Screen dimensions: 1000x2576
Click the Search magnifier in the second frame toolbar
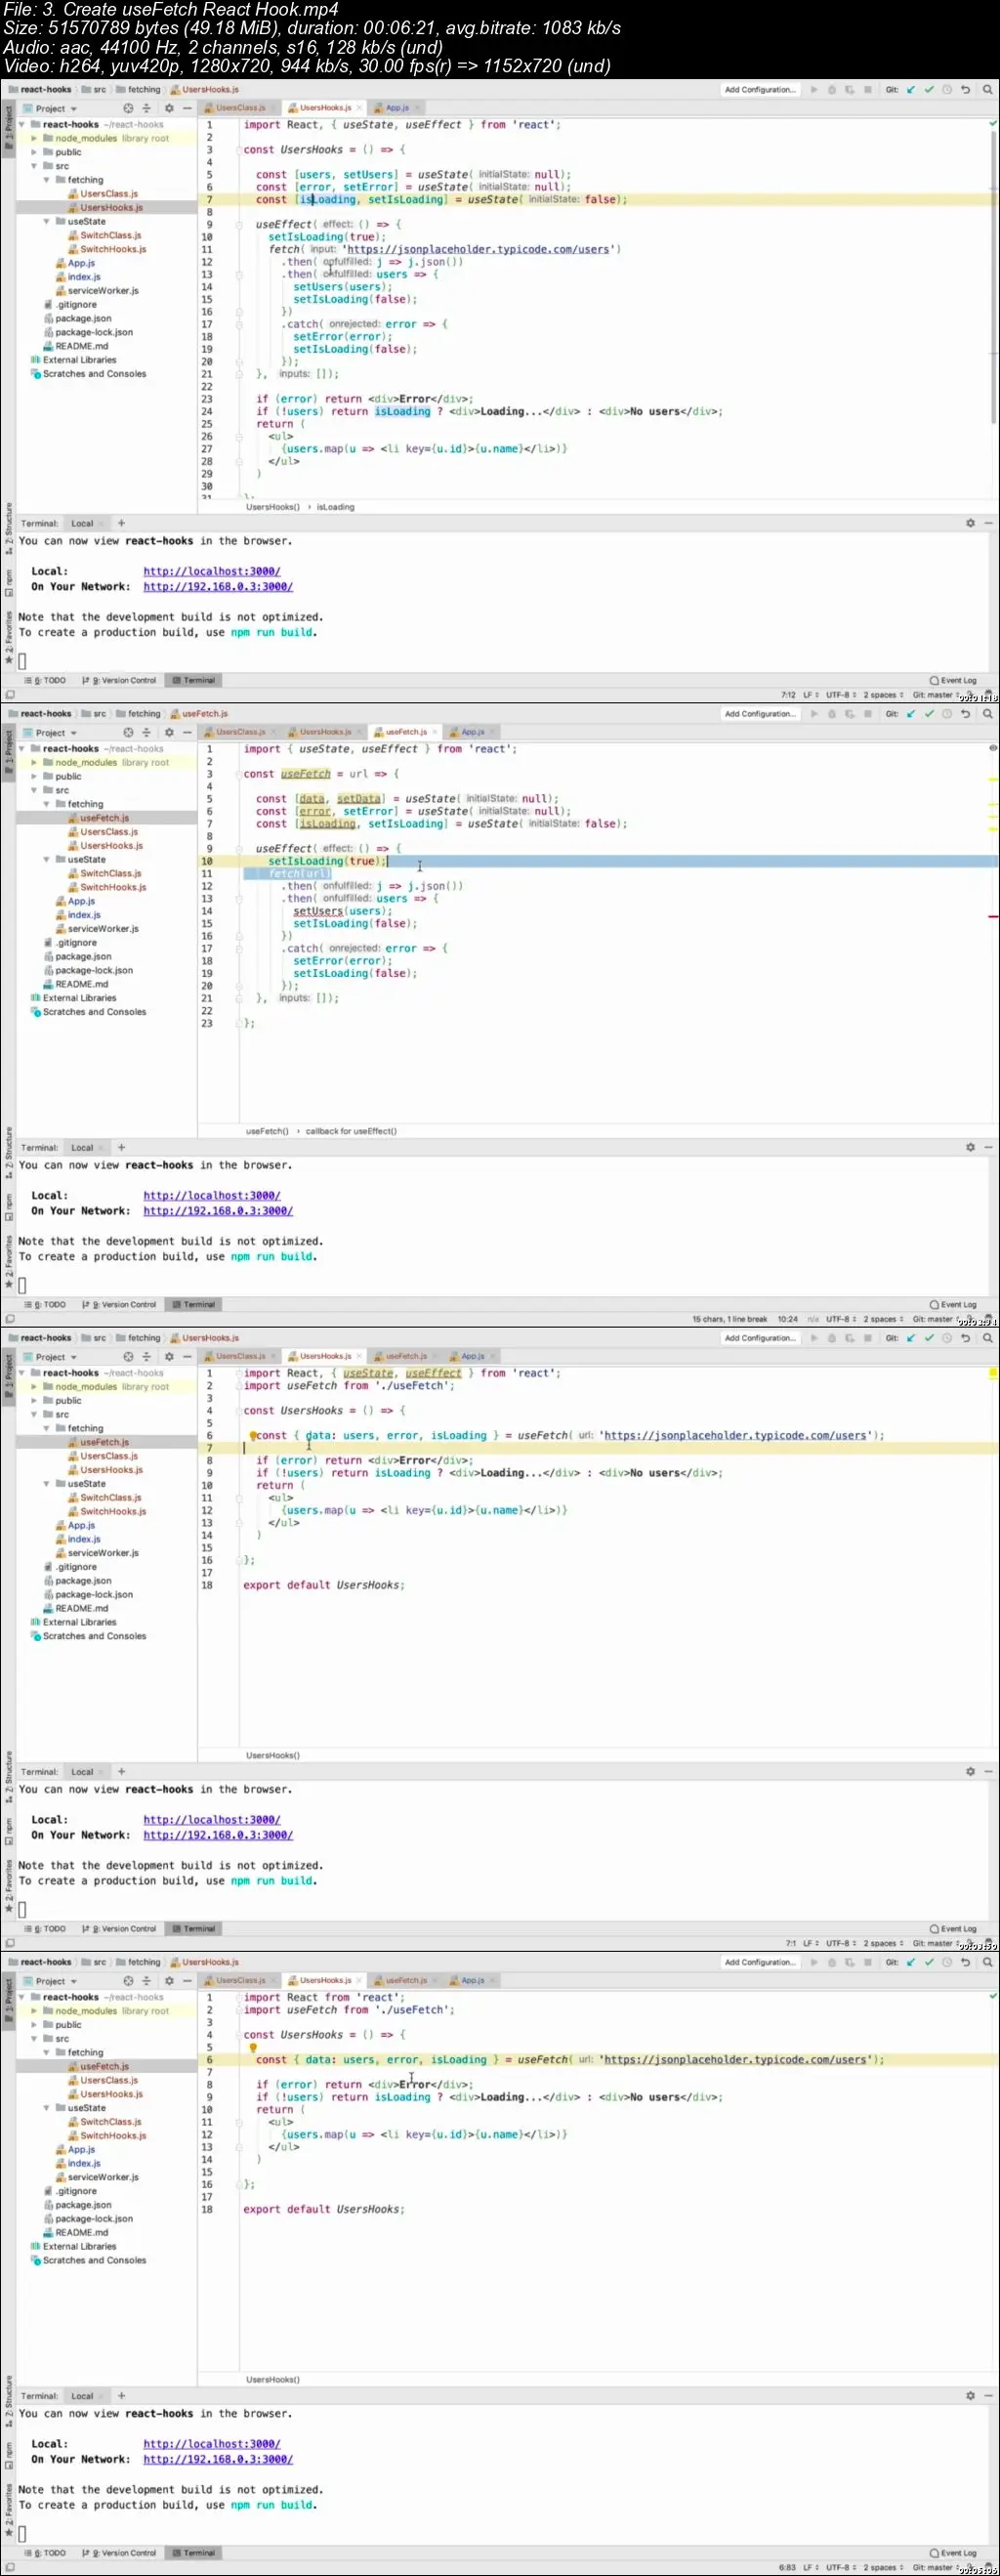click(988, 714)
